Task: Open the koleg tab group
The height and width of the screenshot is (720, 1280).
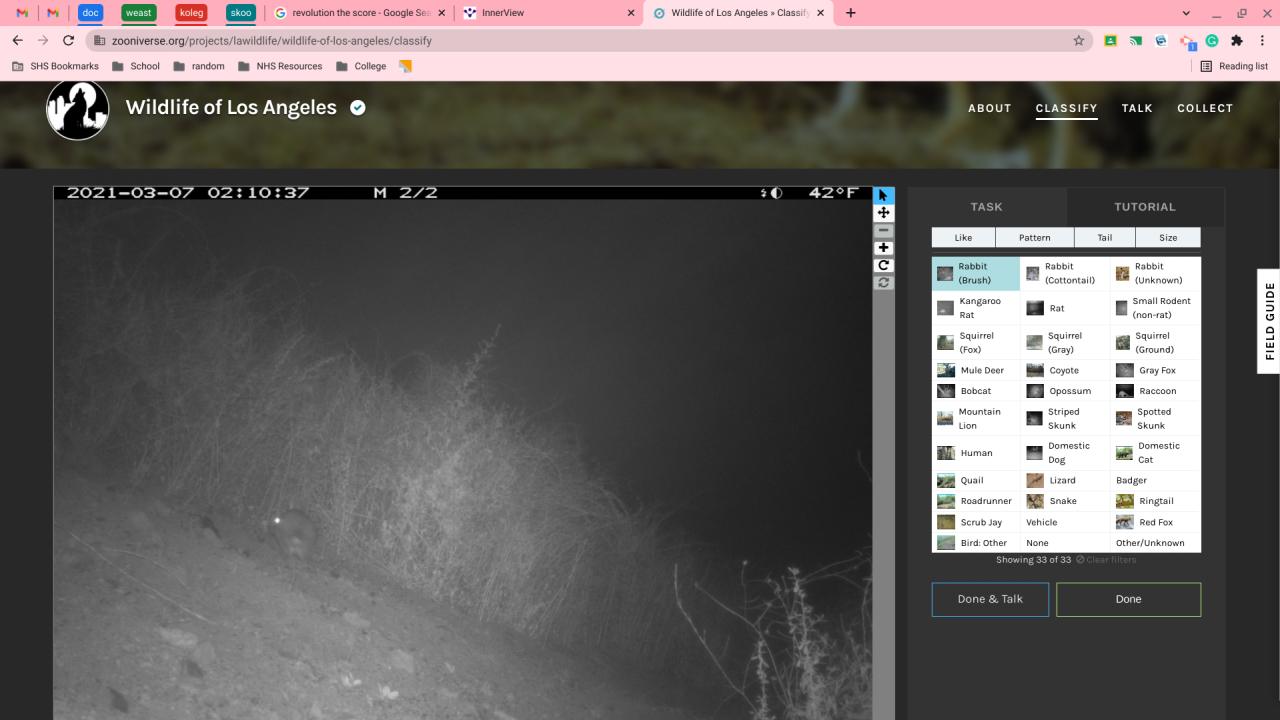Action: click(x=191, y=13)
